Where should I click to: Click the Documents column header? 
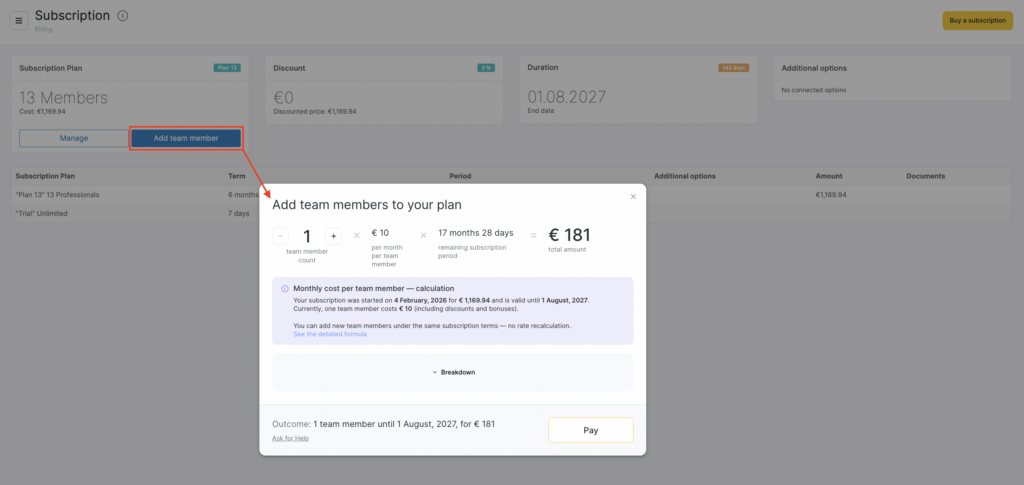point(926,176)
